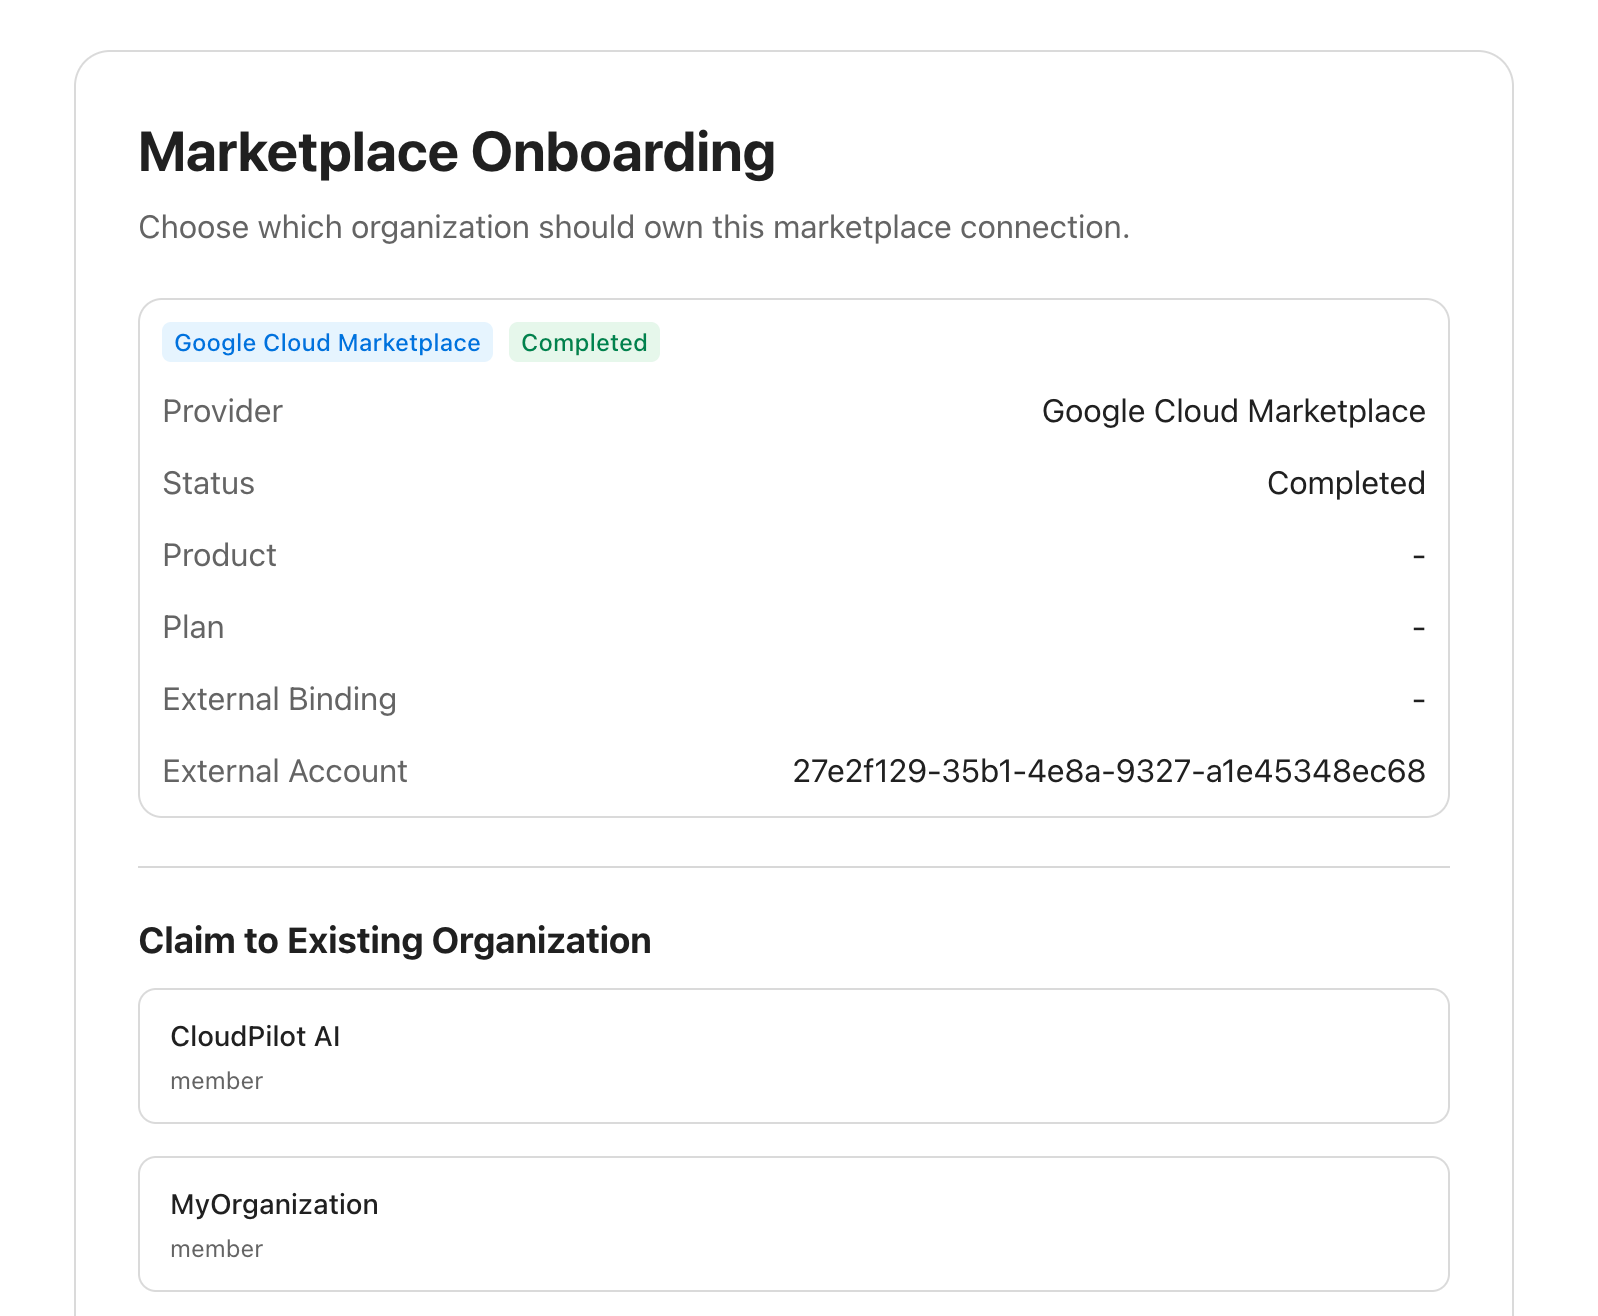
Task: Click the Claim to Existing Organization heading
Action: point(395,941)
